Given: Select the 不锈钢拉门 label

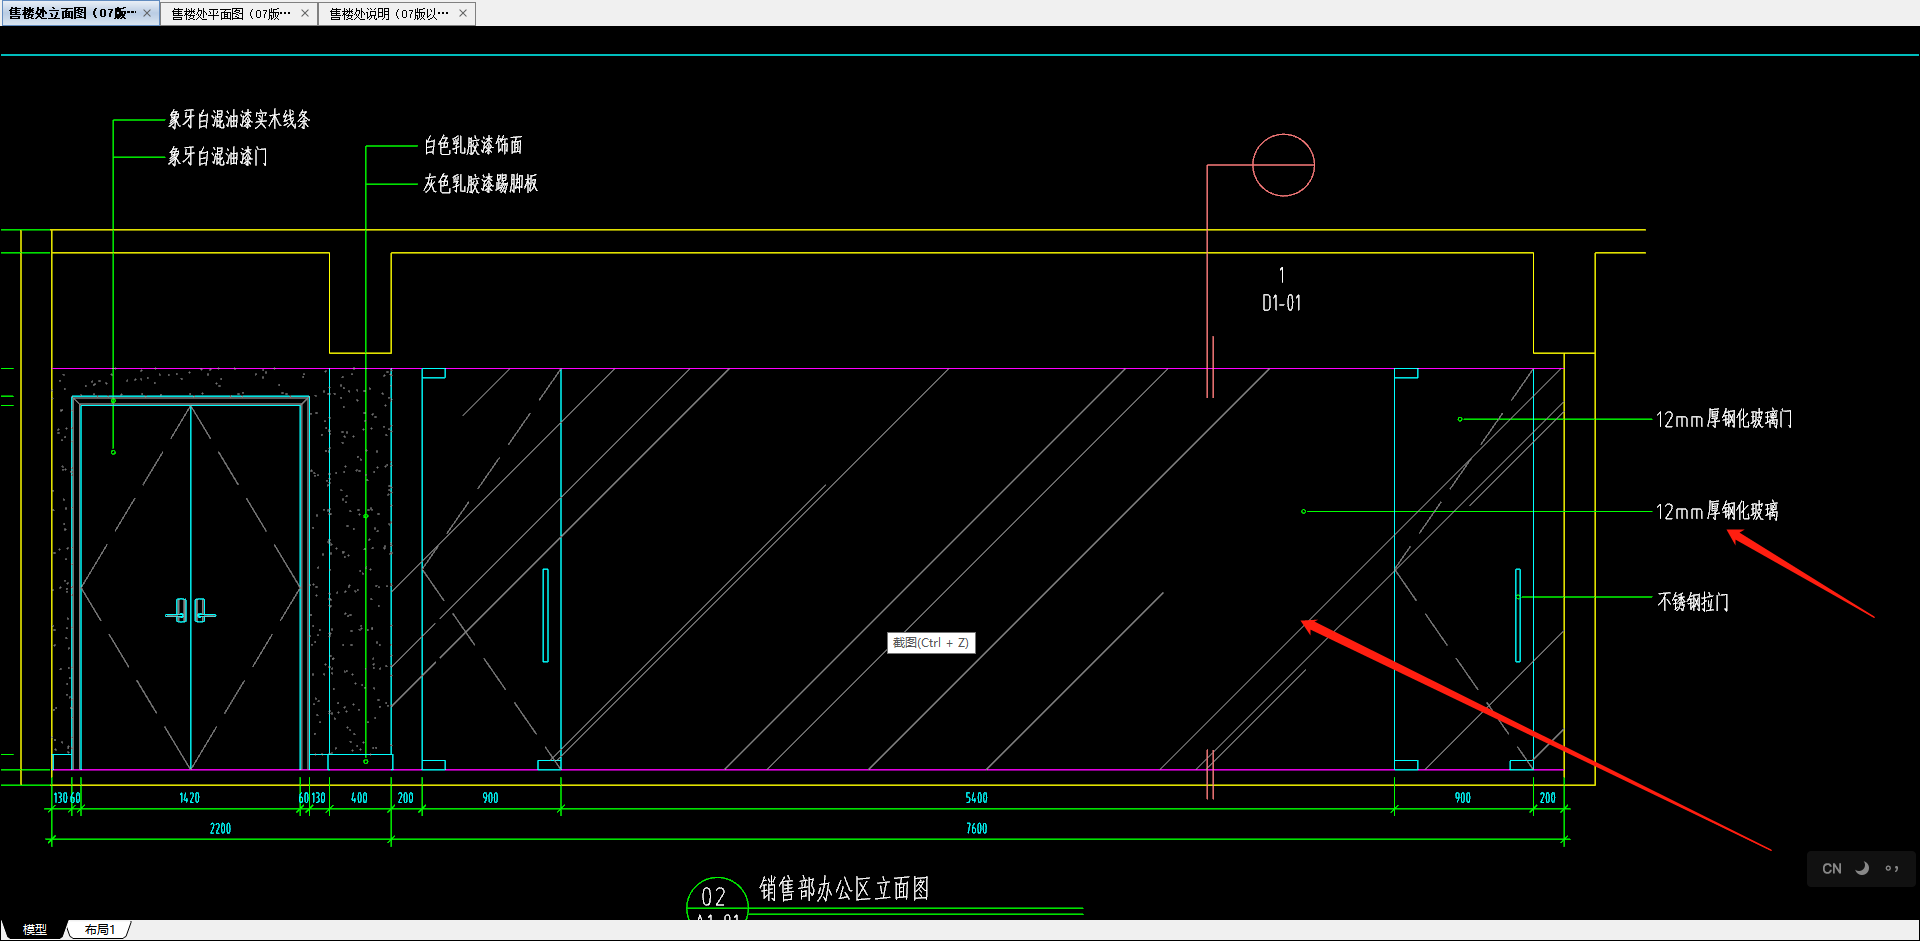Looking at the screenshot, I should click(x=1693, y=601).
